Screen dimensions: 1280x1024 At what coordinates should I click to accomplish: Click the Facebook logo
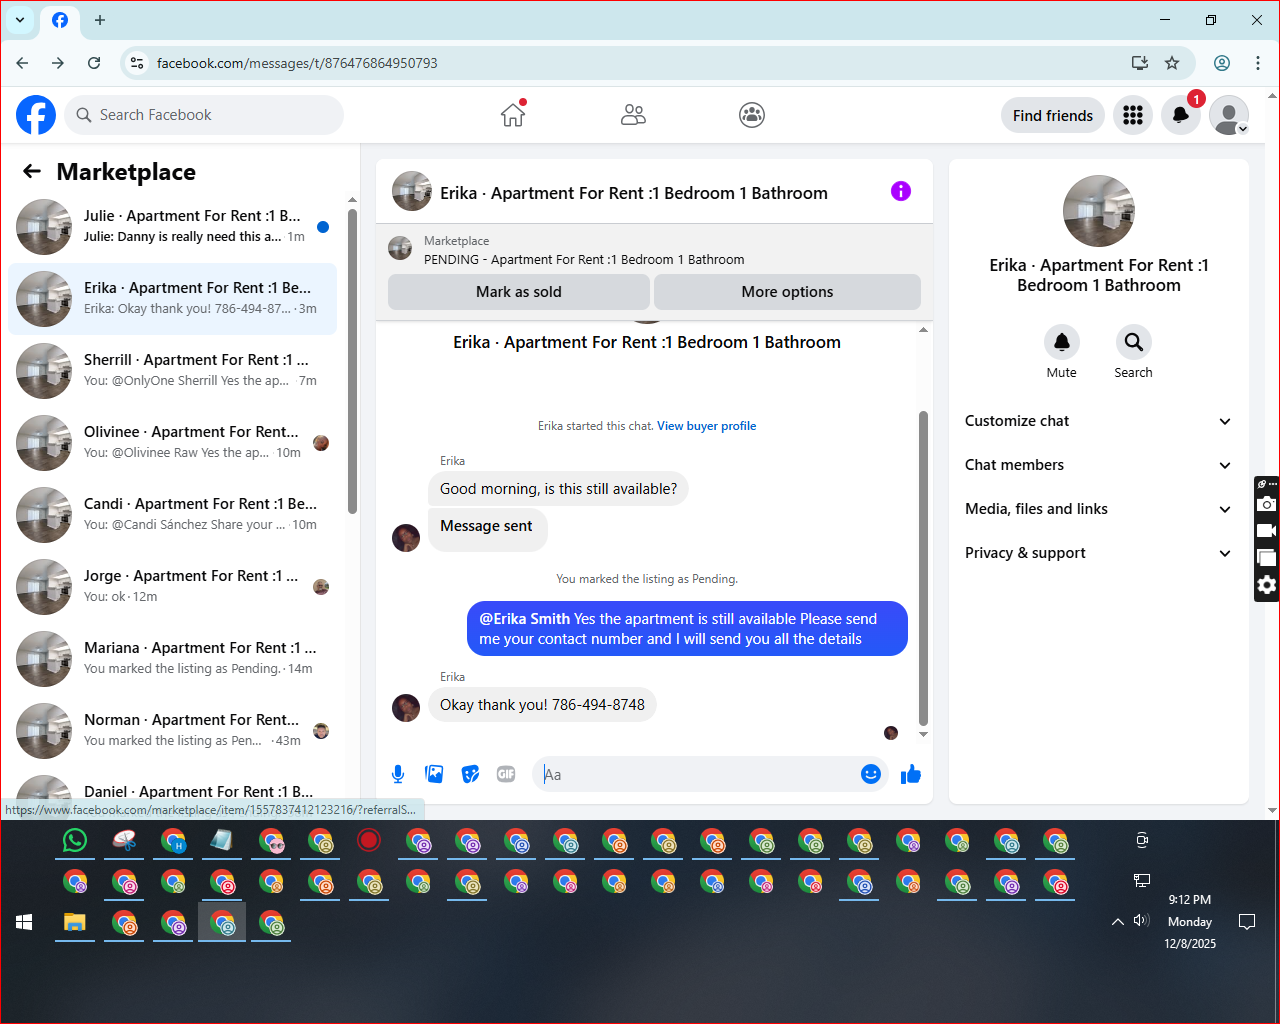[x=36, y=115]
